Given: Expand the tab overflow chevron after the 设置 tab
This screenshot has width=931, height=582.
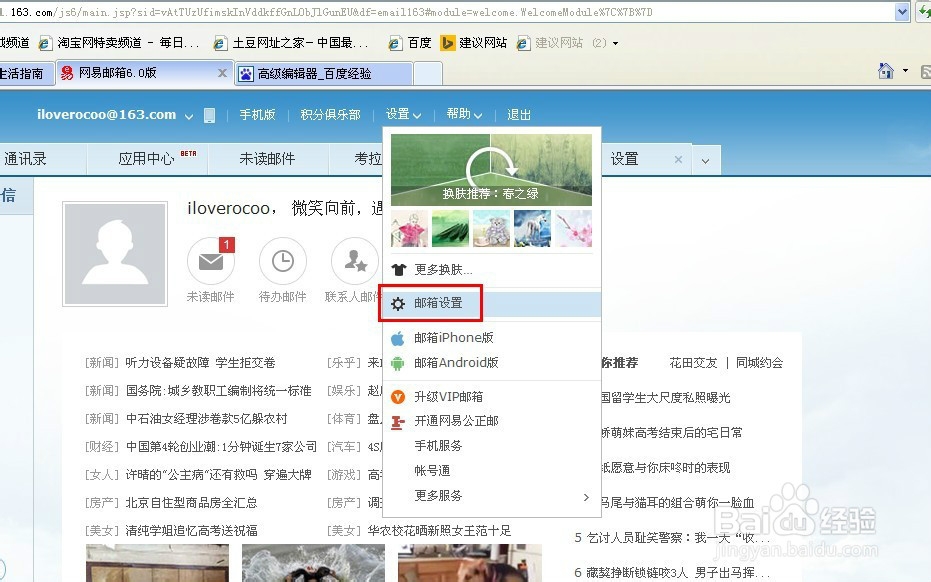Looking at the screenshot, I should (x=705, y=160).
